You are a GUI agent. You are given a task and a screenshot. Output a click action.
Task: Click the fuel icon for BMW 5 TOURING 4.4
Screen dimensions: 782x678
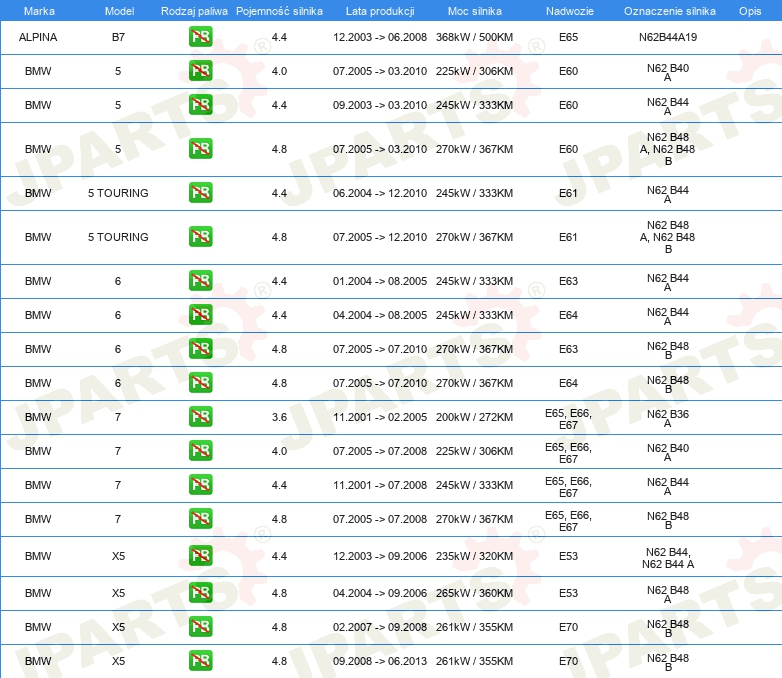point(200,193)
